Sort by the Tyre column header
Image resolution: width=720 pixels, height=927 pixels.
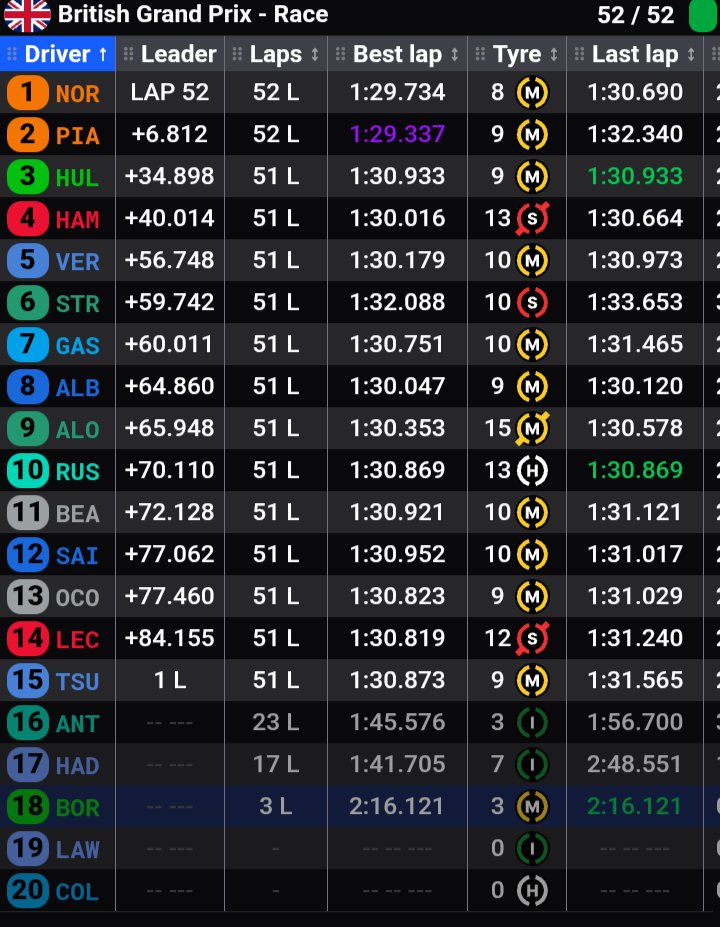click(x=517, y=54)
